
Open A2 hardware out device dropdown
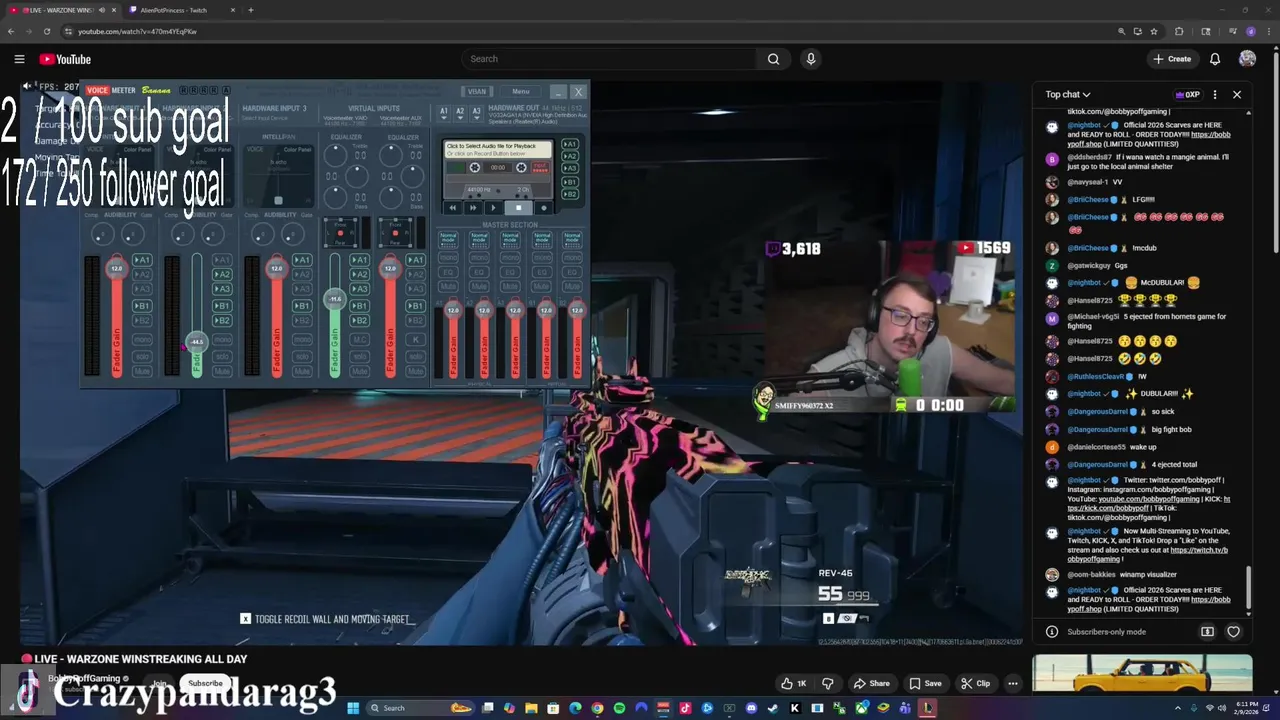(x=460, y=112)
